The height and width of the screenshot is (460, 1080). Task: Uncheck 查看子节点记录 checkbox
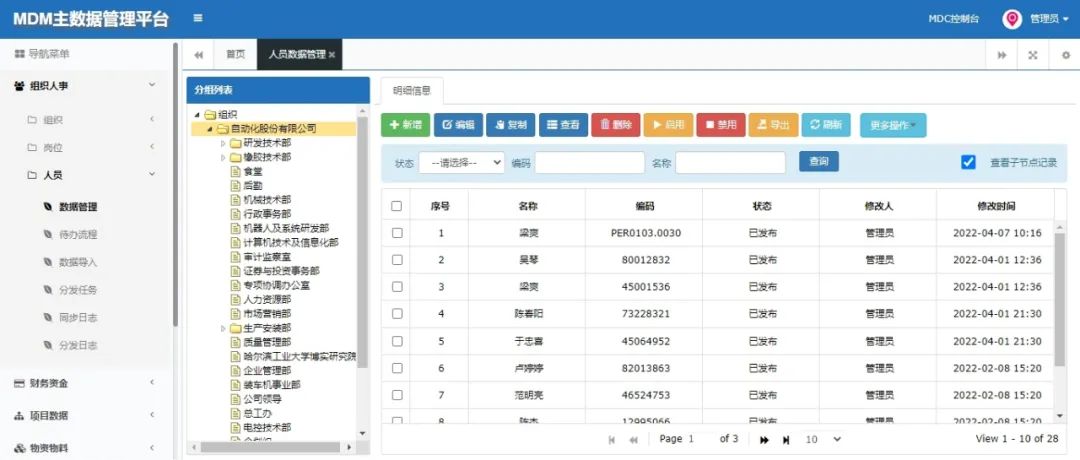968,163
